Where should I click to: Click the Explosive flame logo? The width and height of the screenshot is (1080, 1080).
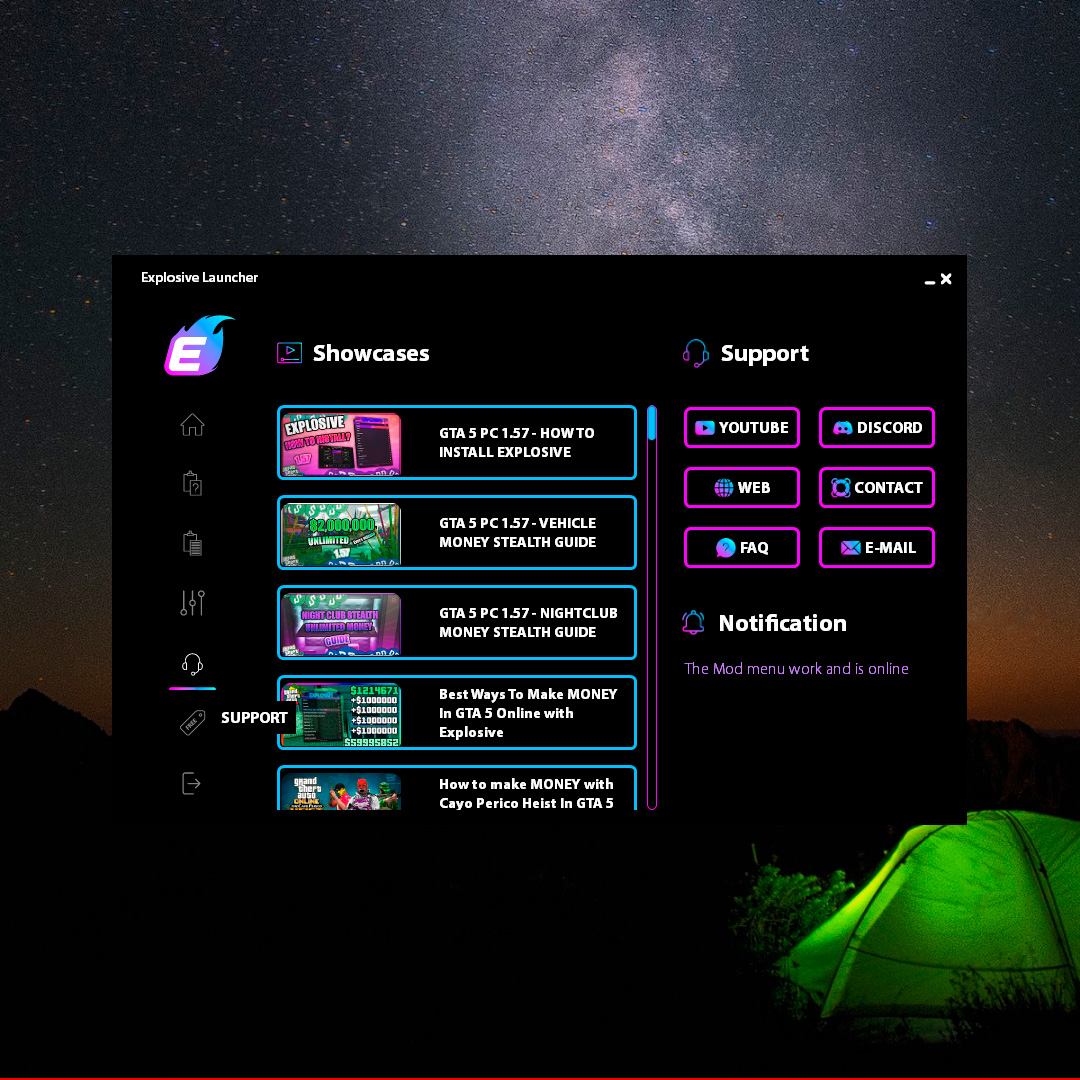[199, 346]
